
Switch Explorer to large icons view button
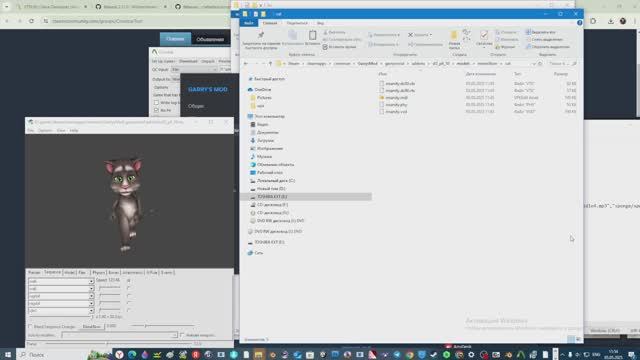[x=578, y=340]
